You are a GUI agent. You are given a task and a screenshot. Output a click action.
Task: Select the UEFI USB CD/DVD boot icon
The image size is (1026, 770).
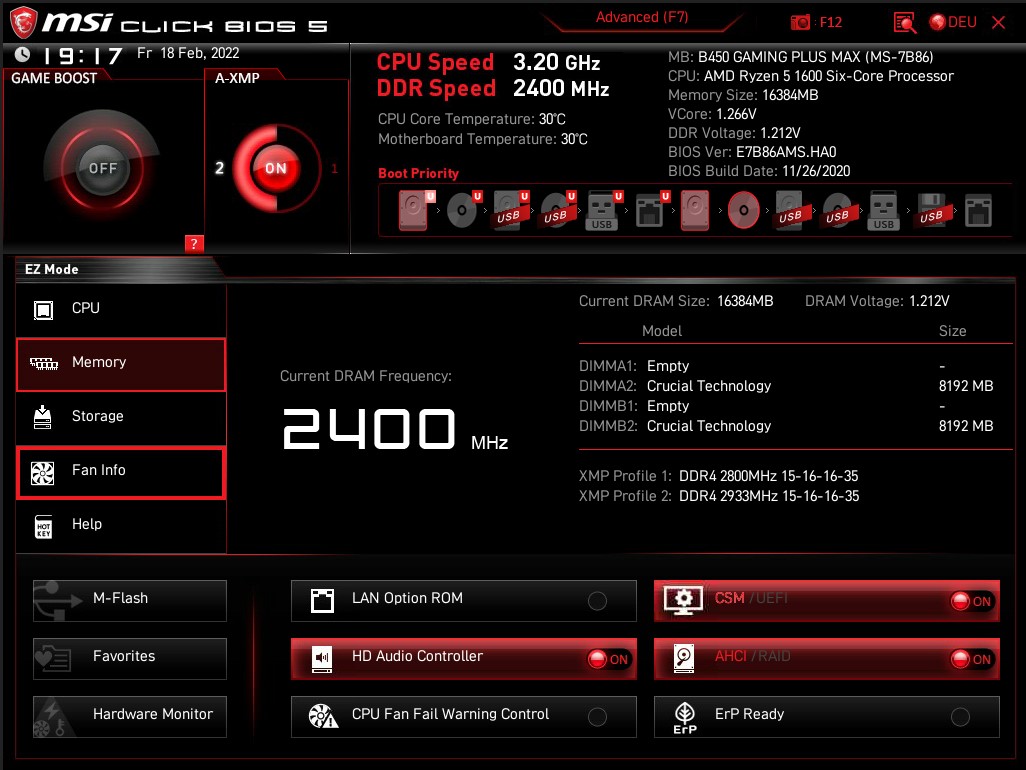[x=557, y=210]
